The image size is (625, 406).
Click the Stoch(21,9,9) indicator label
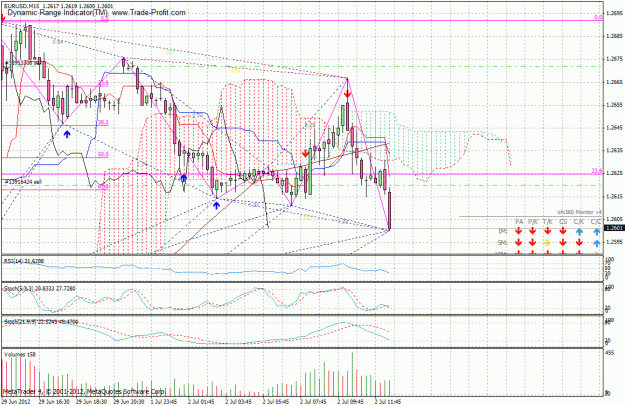41,322
